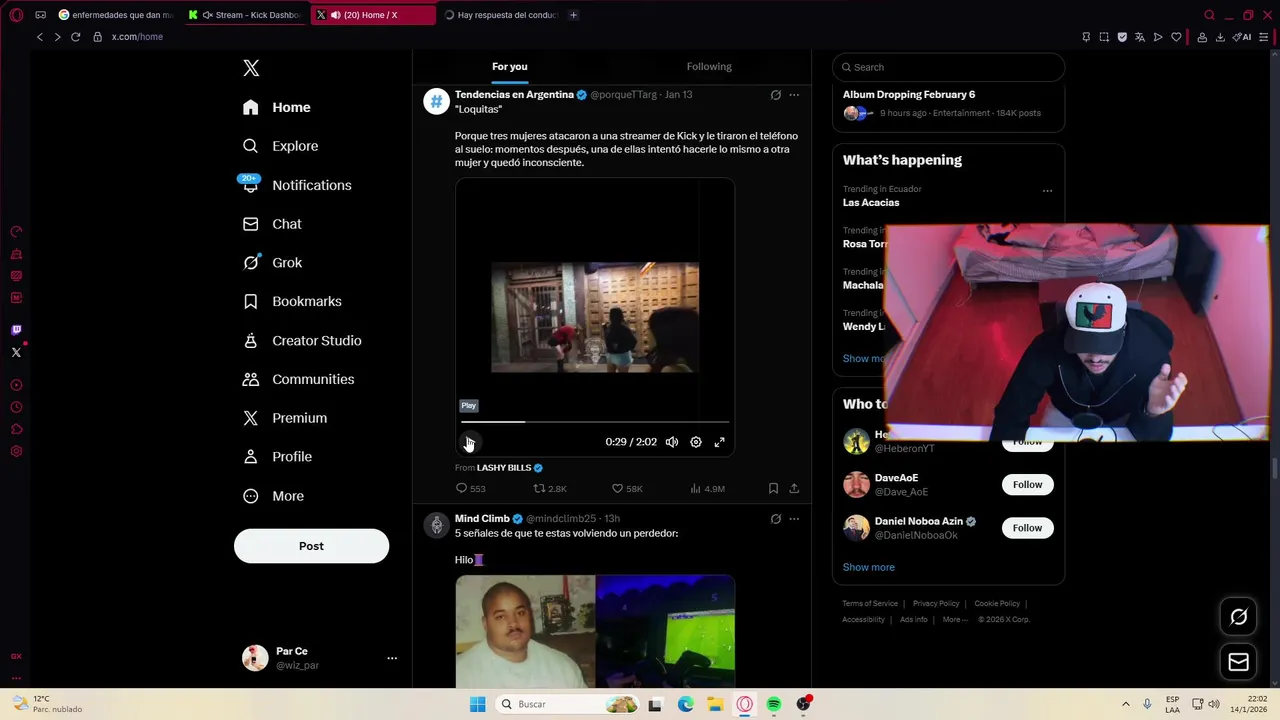This screenshot has height=720, width=1280.
Task: Like the post with 58K likes
Action: pos(627,489)
